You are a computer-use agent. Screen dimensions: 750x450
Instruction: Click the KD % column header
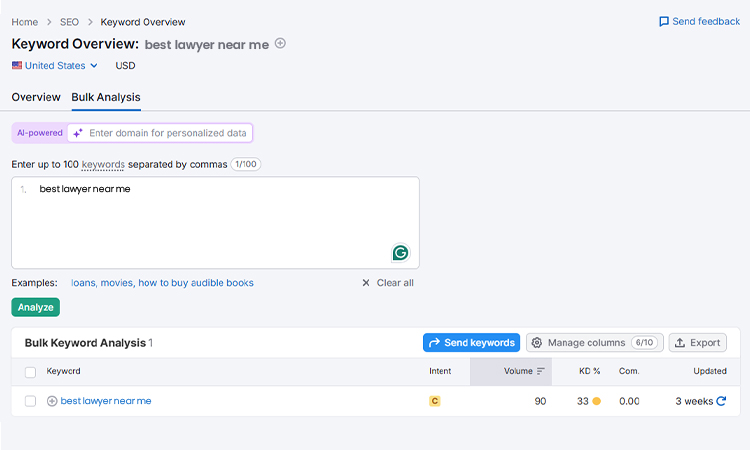pyautogui.click(x=589, y=371)
